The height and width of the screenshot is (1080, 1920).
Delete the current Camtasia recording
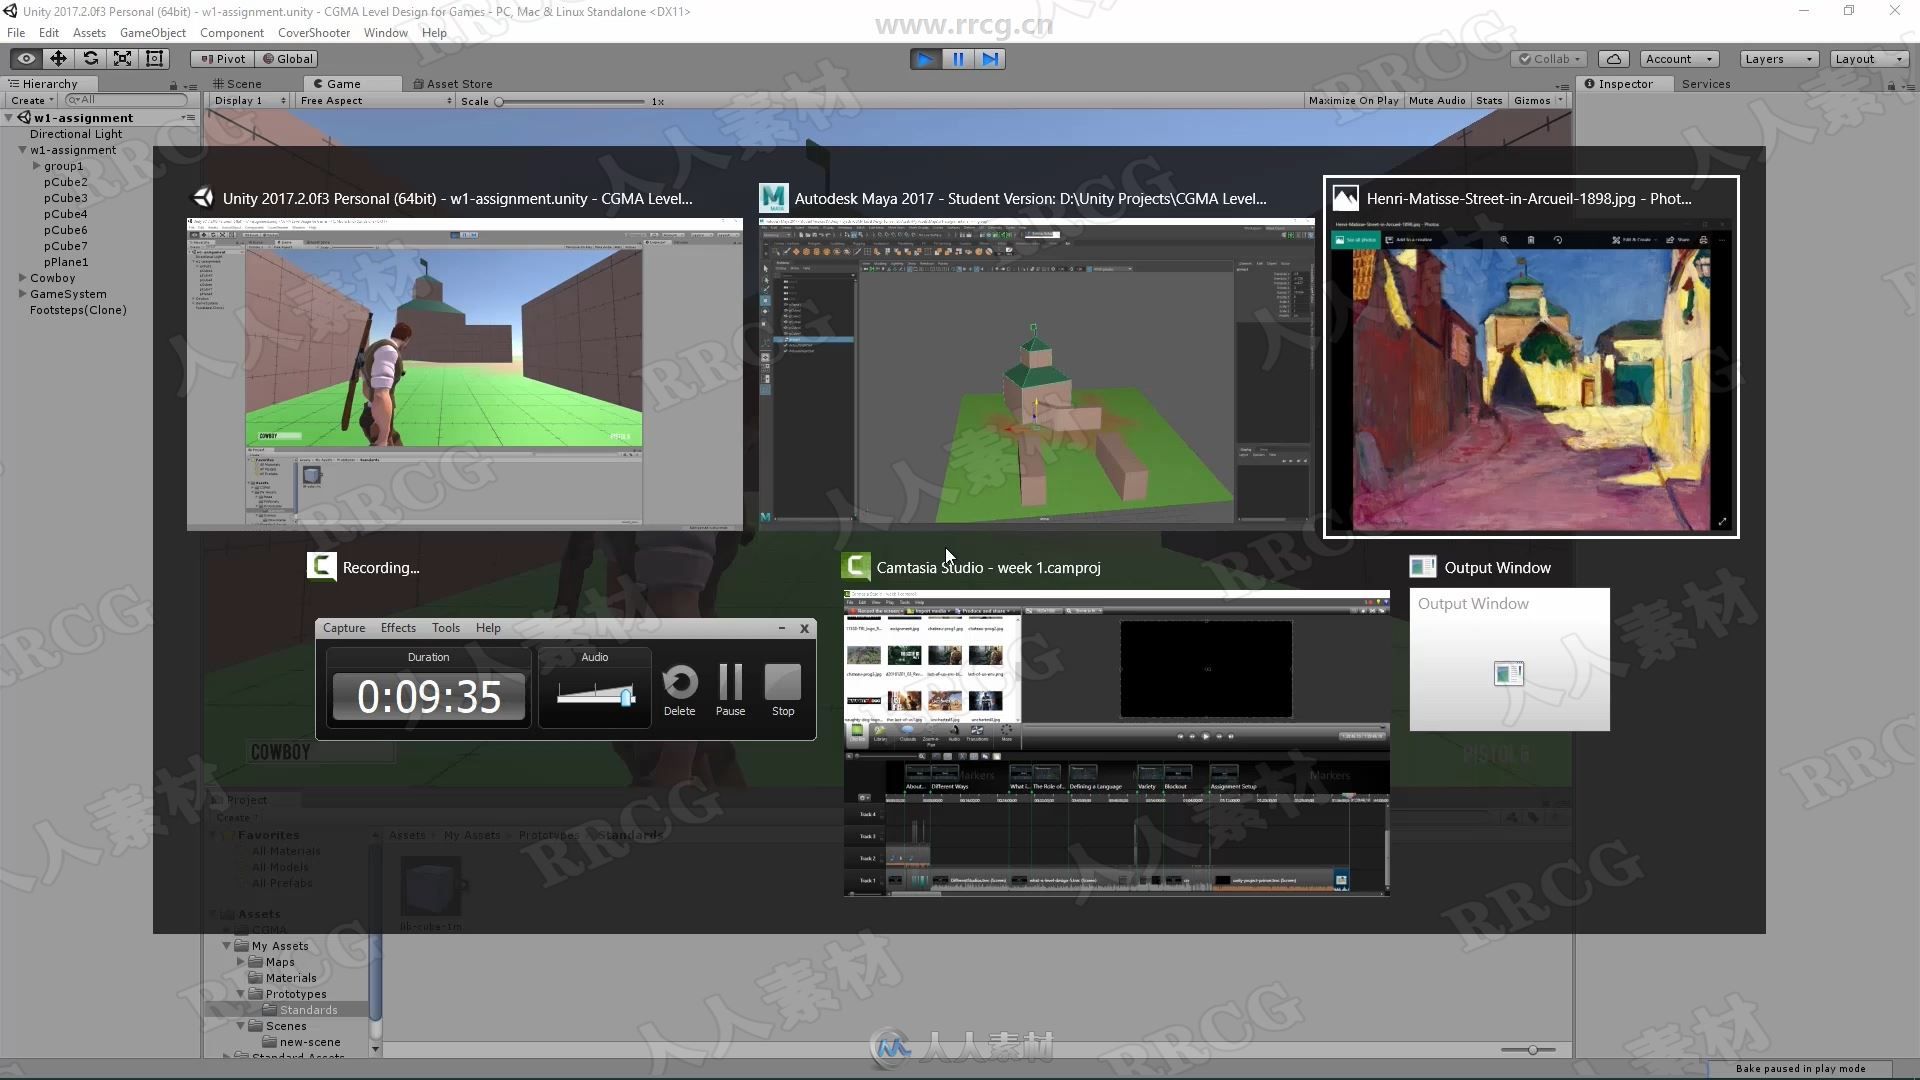(x=679, y=690)
